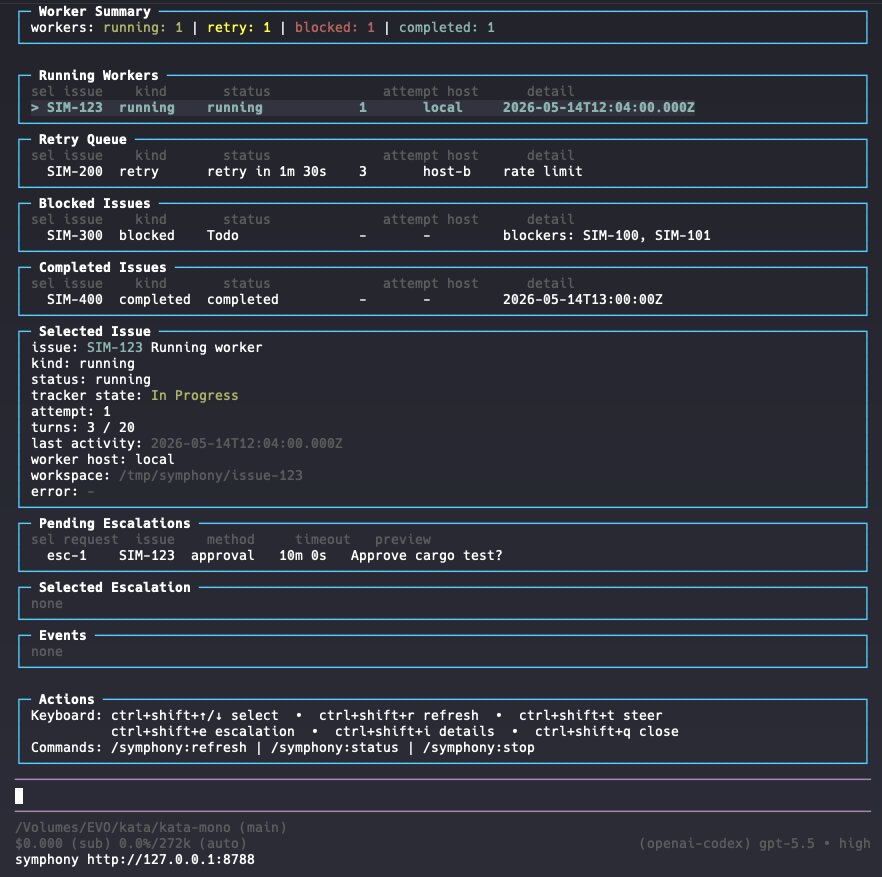882x877 pixels.
Task: Click the /Volumes/EVO/kata/kata-mono (main) path
Action: pyautogui.click(x=151, y=827)
